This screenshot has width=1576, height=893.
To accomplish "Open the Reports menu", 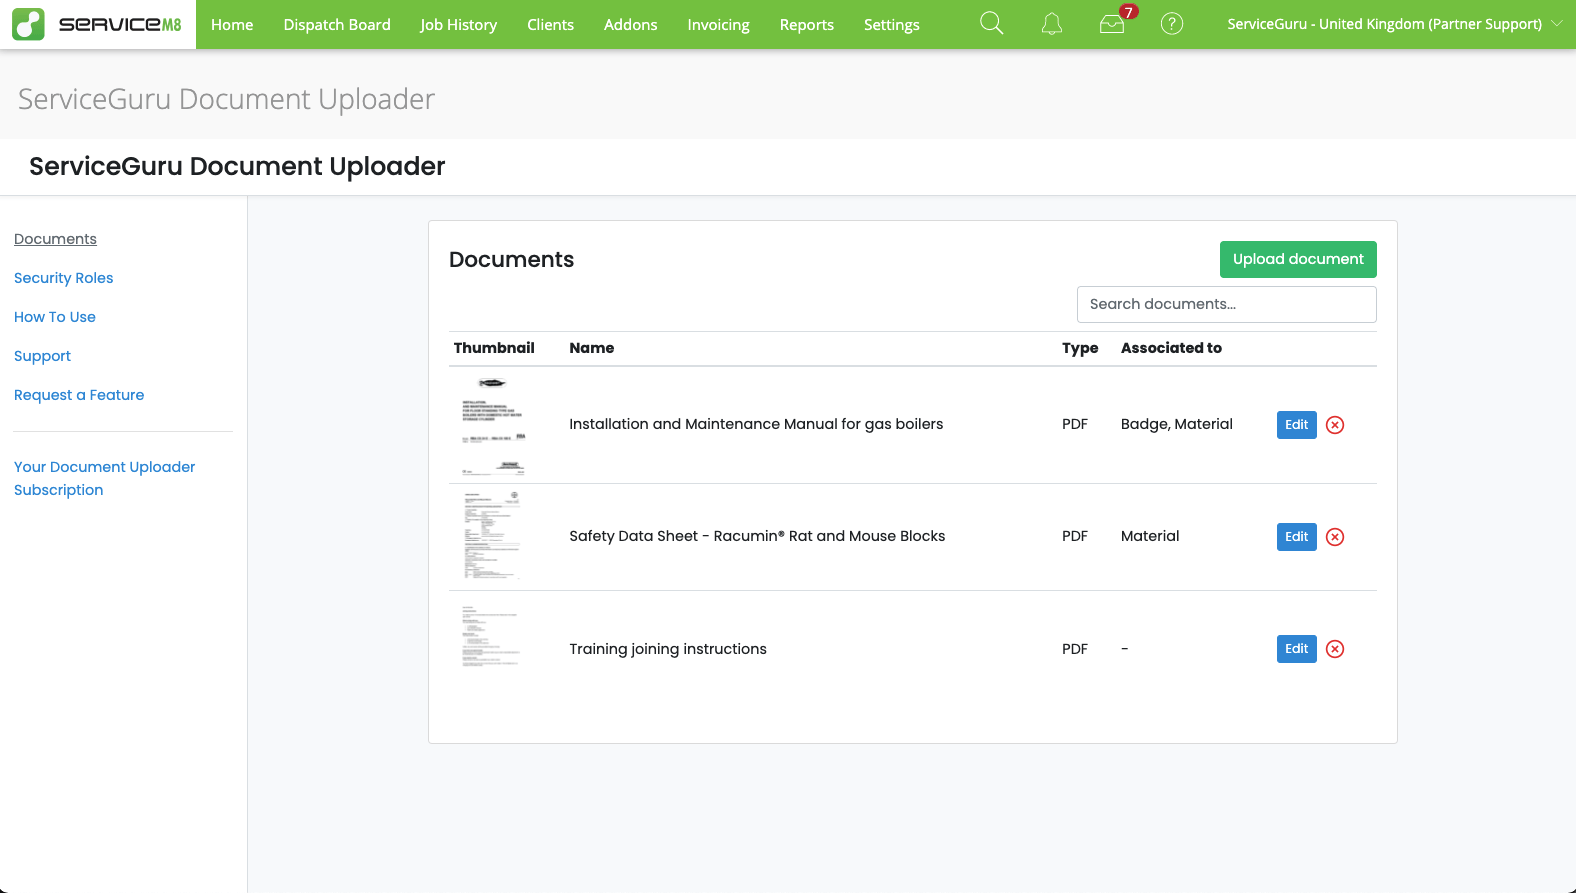I will click(x=807, y=24).
